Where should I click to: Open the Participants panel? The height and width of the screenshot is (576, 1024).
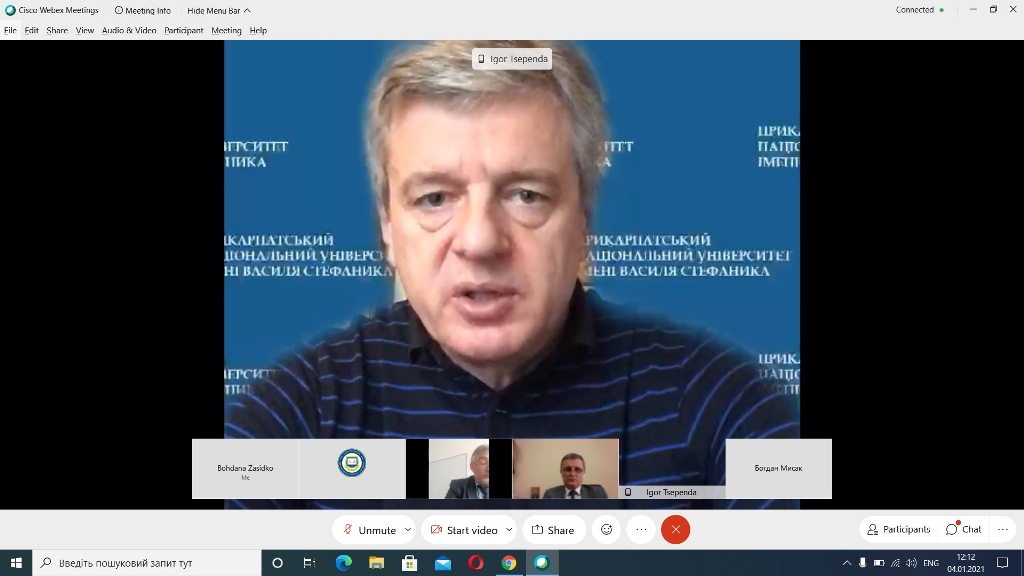[898, 529]
